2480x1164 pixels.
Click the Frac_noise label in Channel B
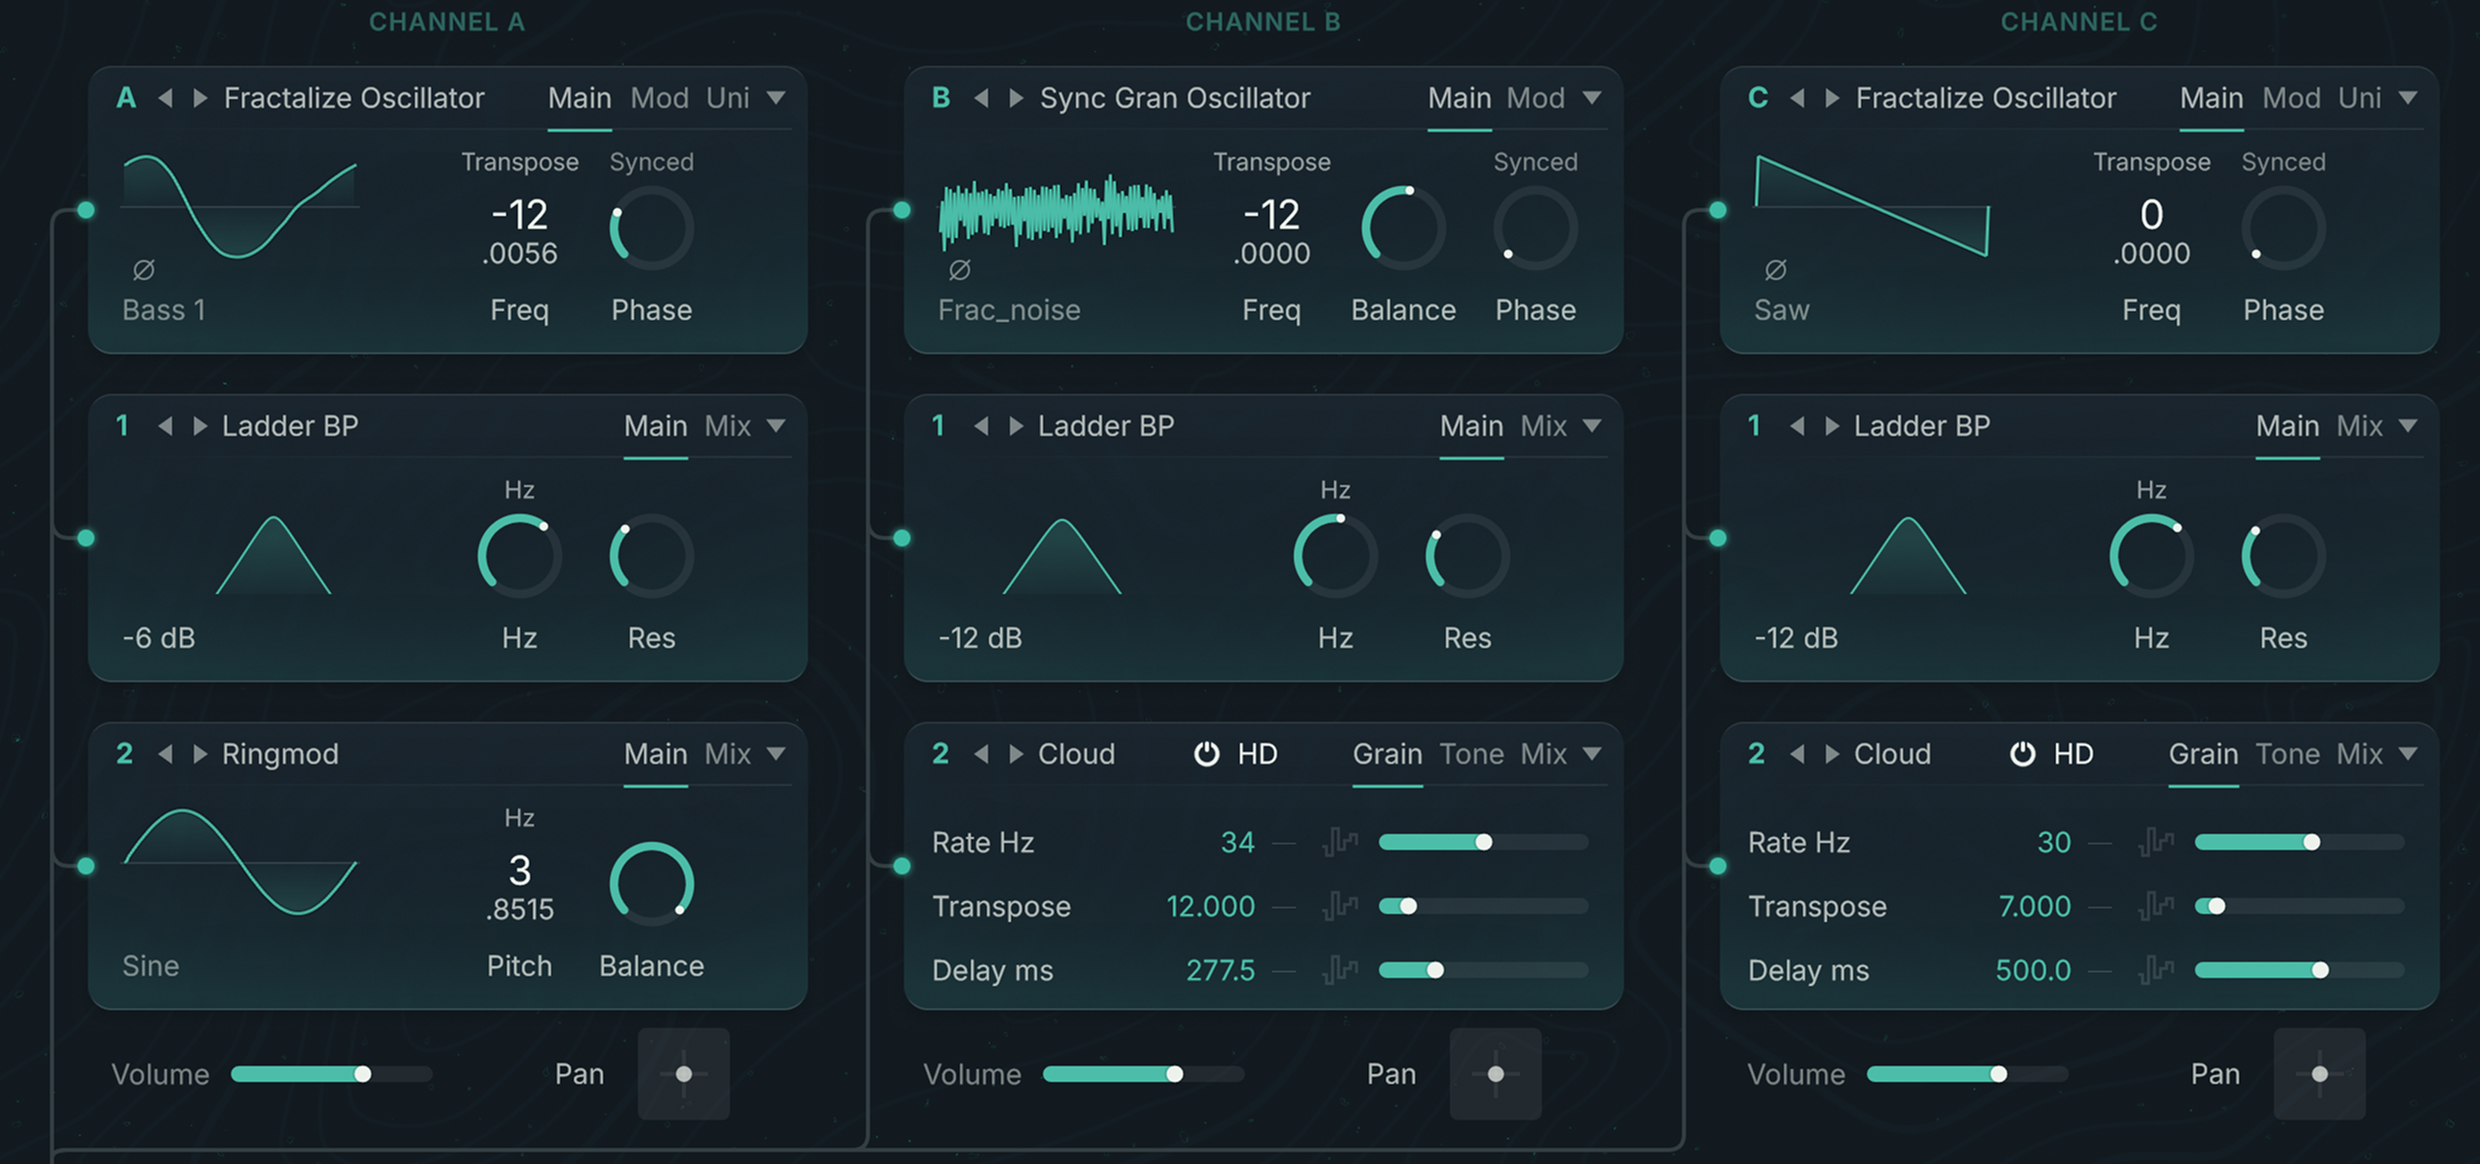tap(1008, 310)
